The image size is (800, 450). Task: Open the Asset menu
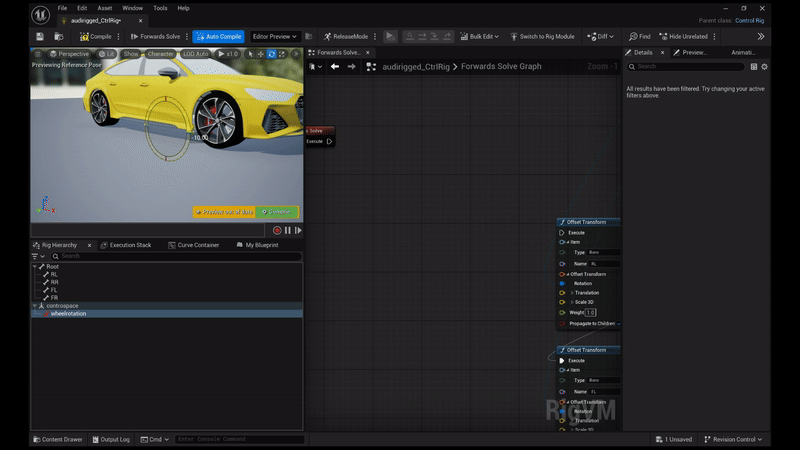[x=105, y=8]
